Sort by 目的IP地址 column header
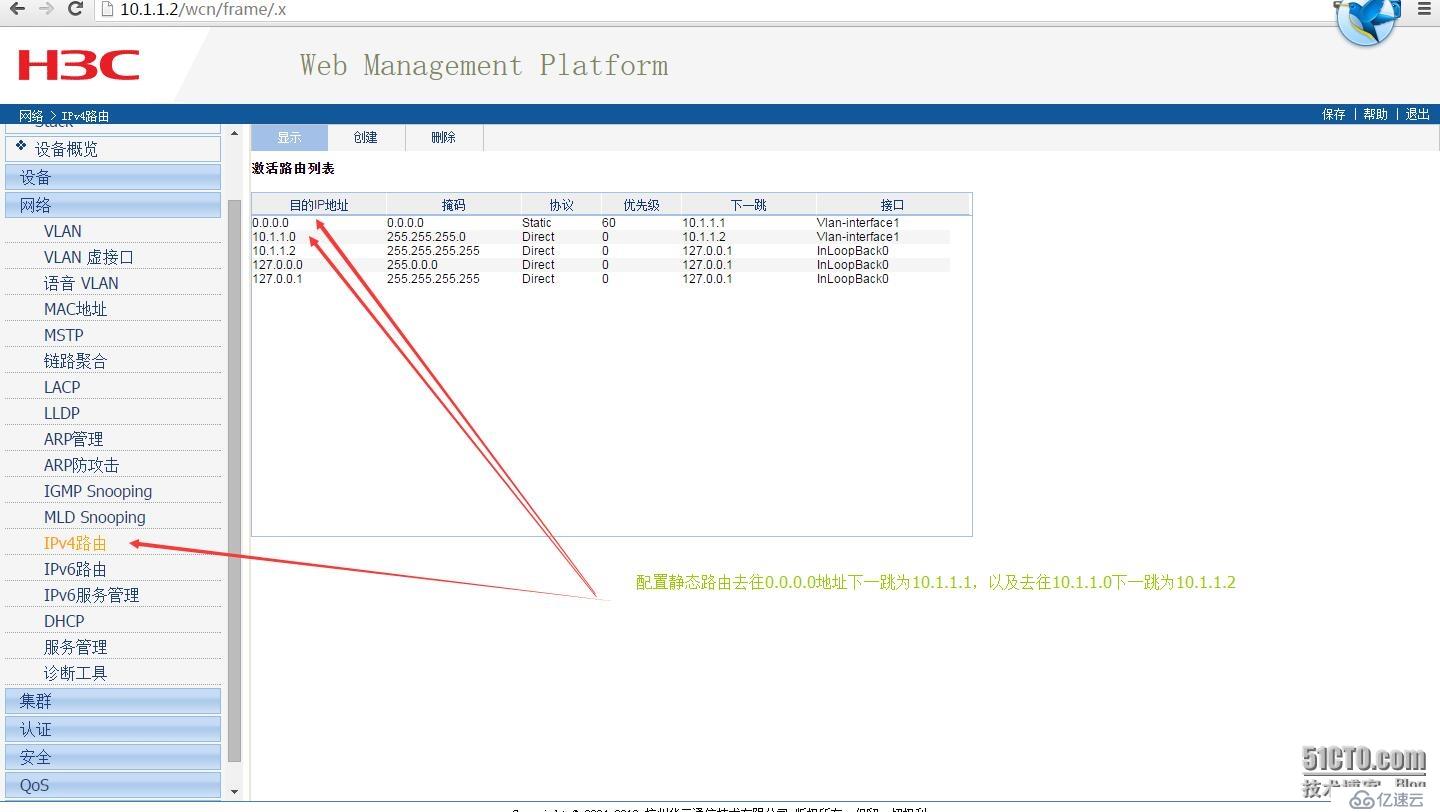The width and height of the screenshot is (1440, 812). (x=319, y=205)
